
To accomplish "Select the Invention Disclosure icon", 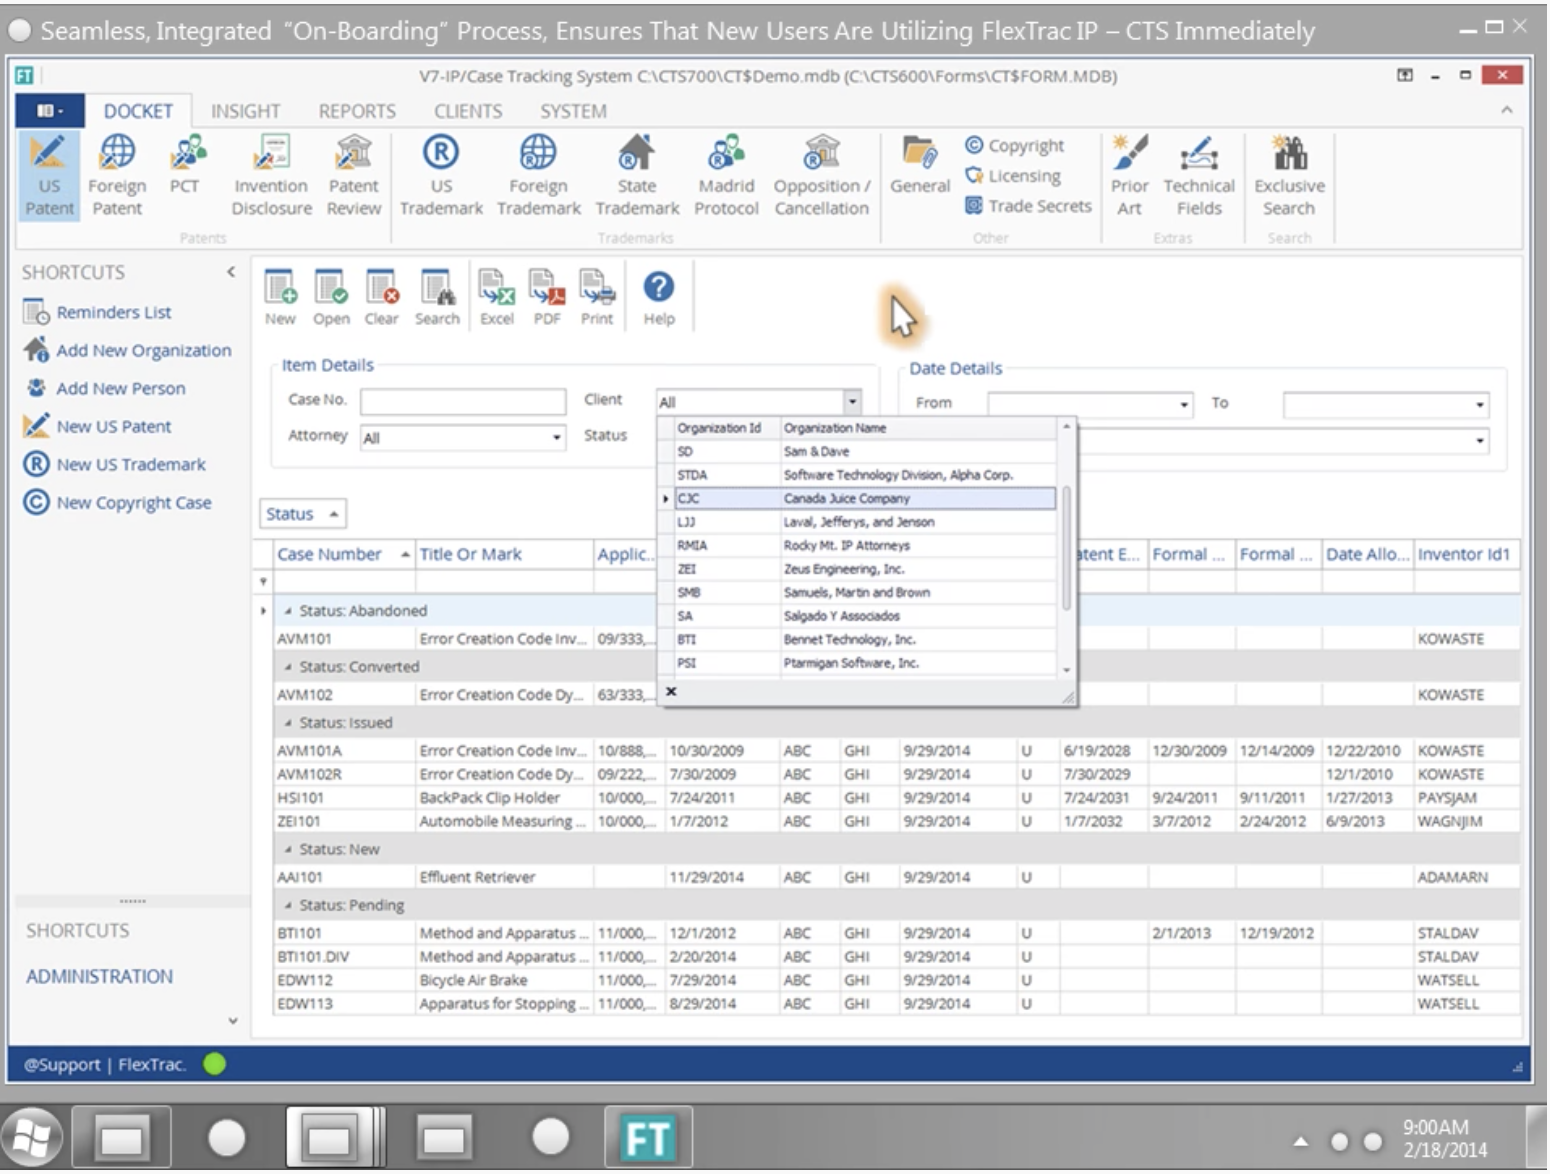I will [x=271, y=175].
